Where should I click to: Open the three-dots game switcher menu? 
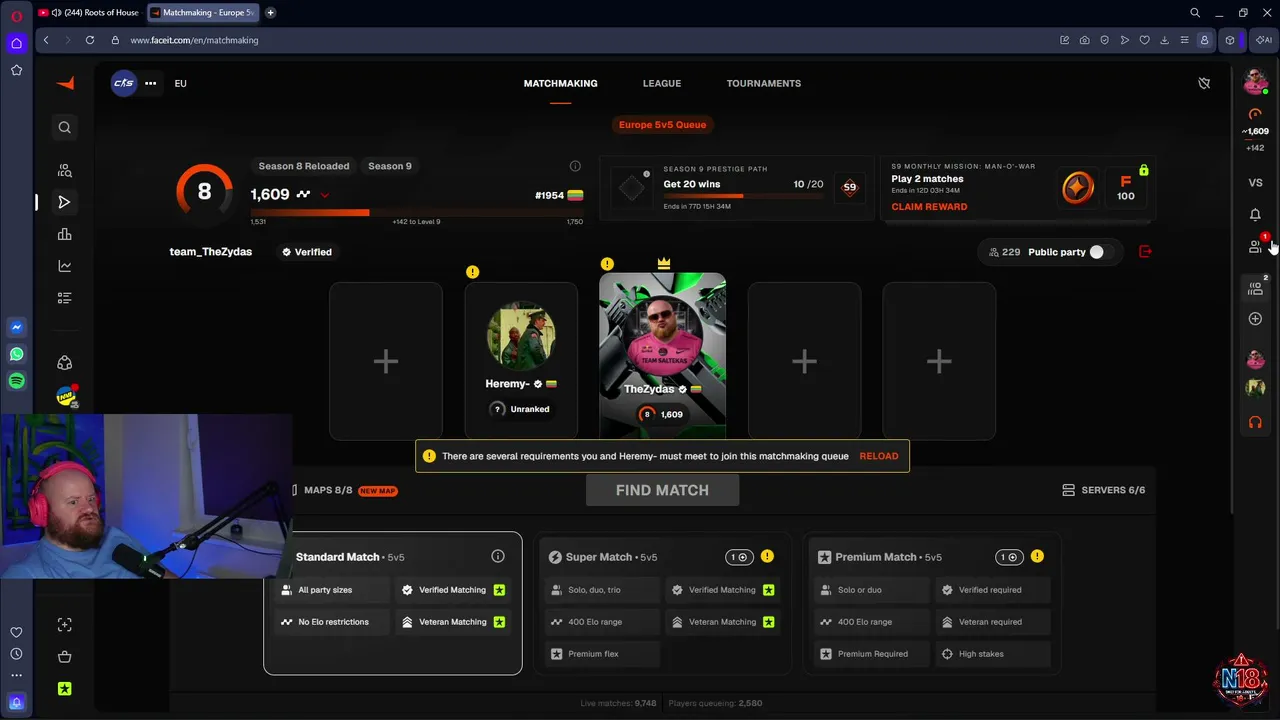tap(150, 83)
